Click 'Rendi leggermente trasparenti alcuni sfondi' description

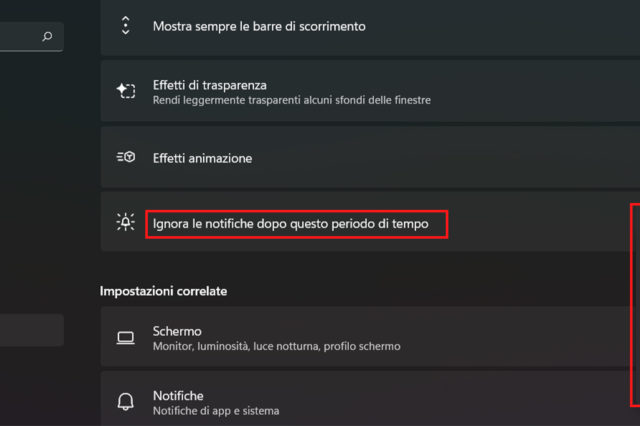292,100
